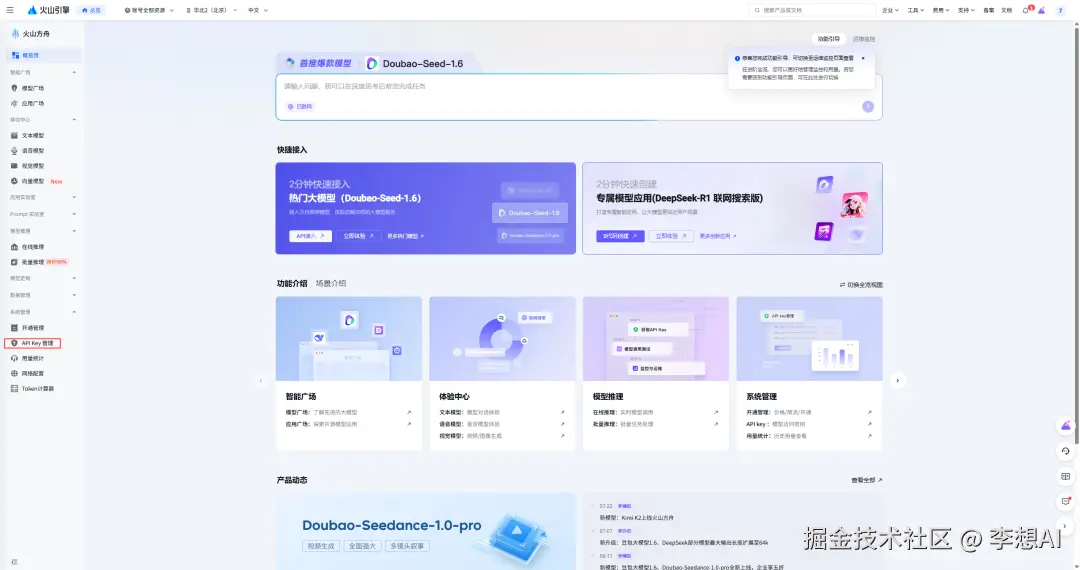
Task: Click the API接入 button
Action: 310,236
